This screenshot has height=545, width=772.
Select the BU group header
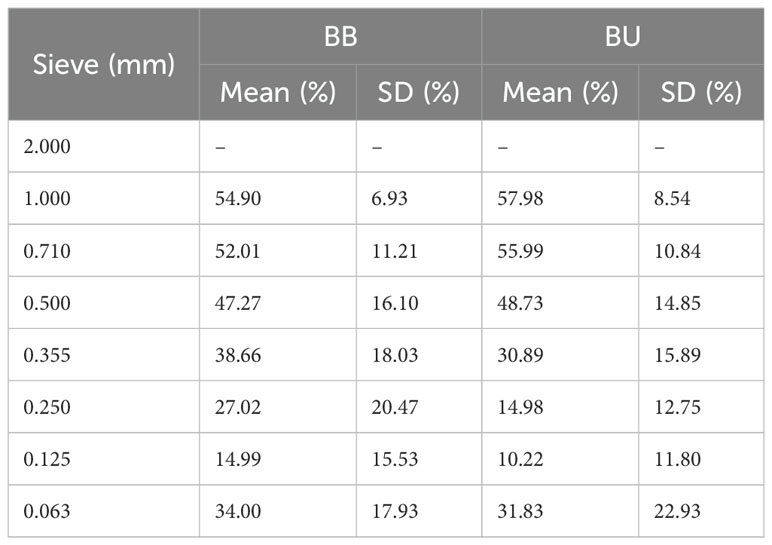tap(622, 39)
